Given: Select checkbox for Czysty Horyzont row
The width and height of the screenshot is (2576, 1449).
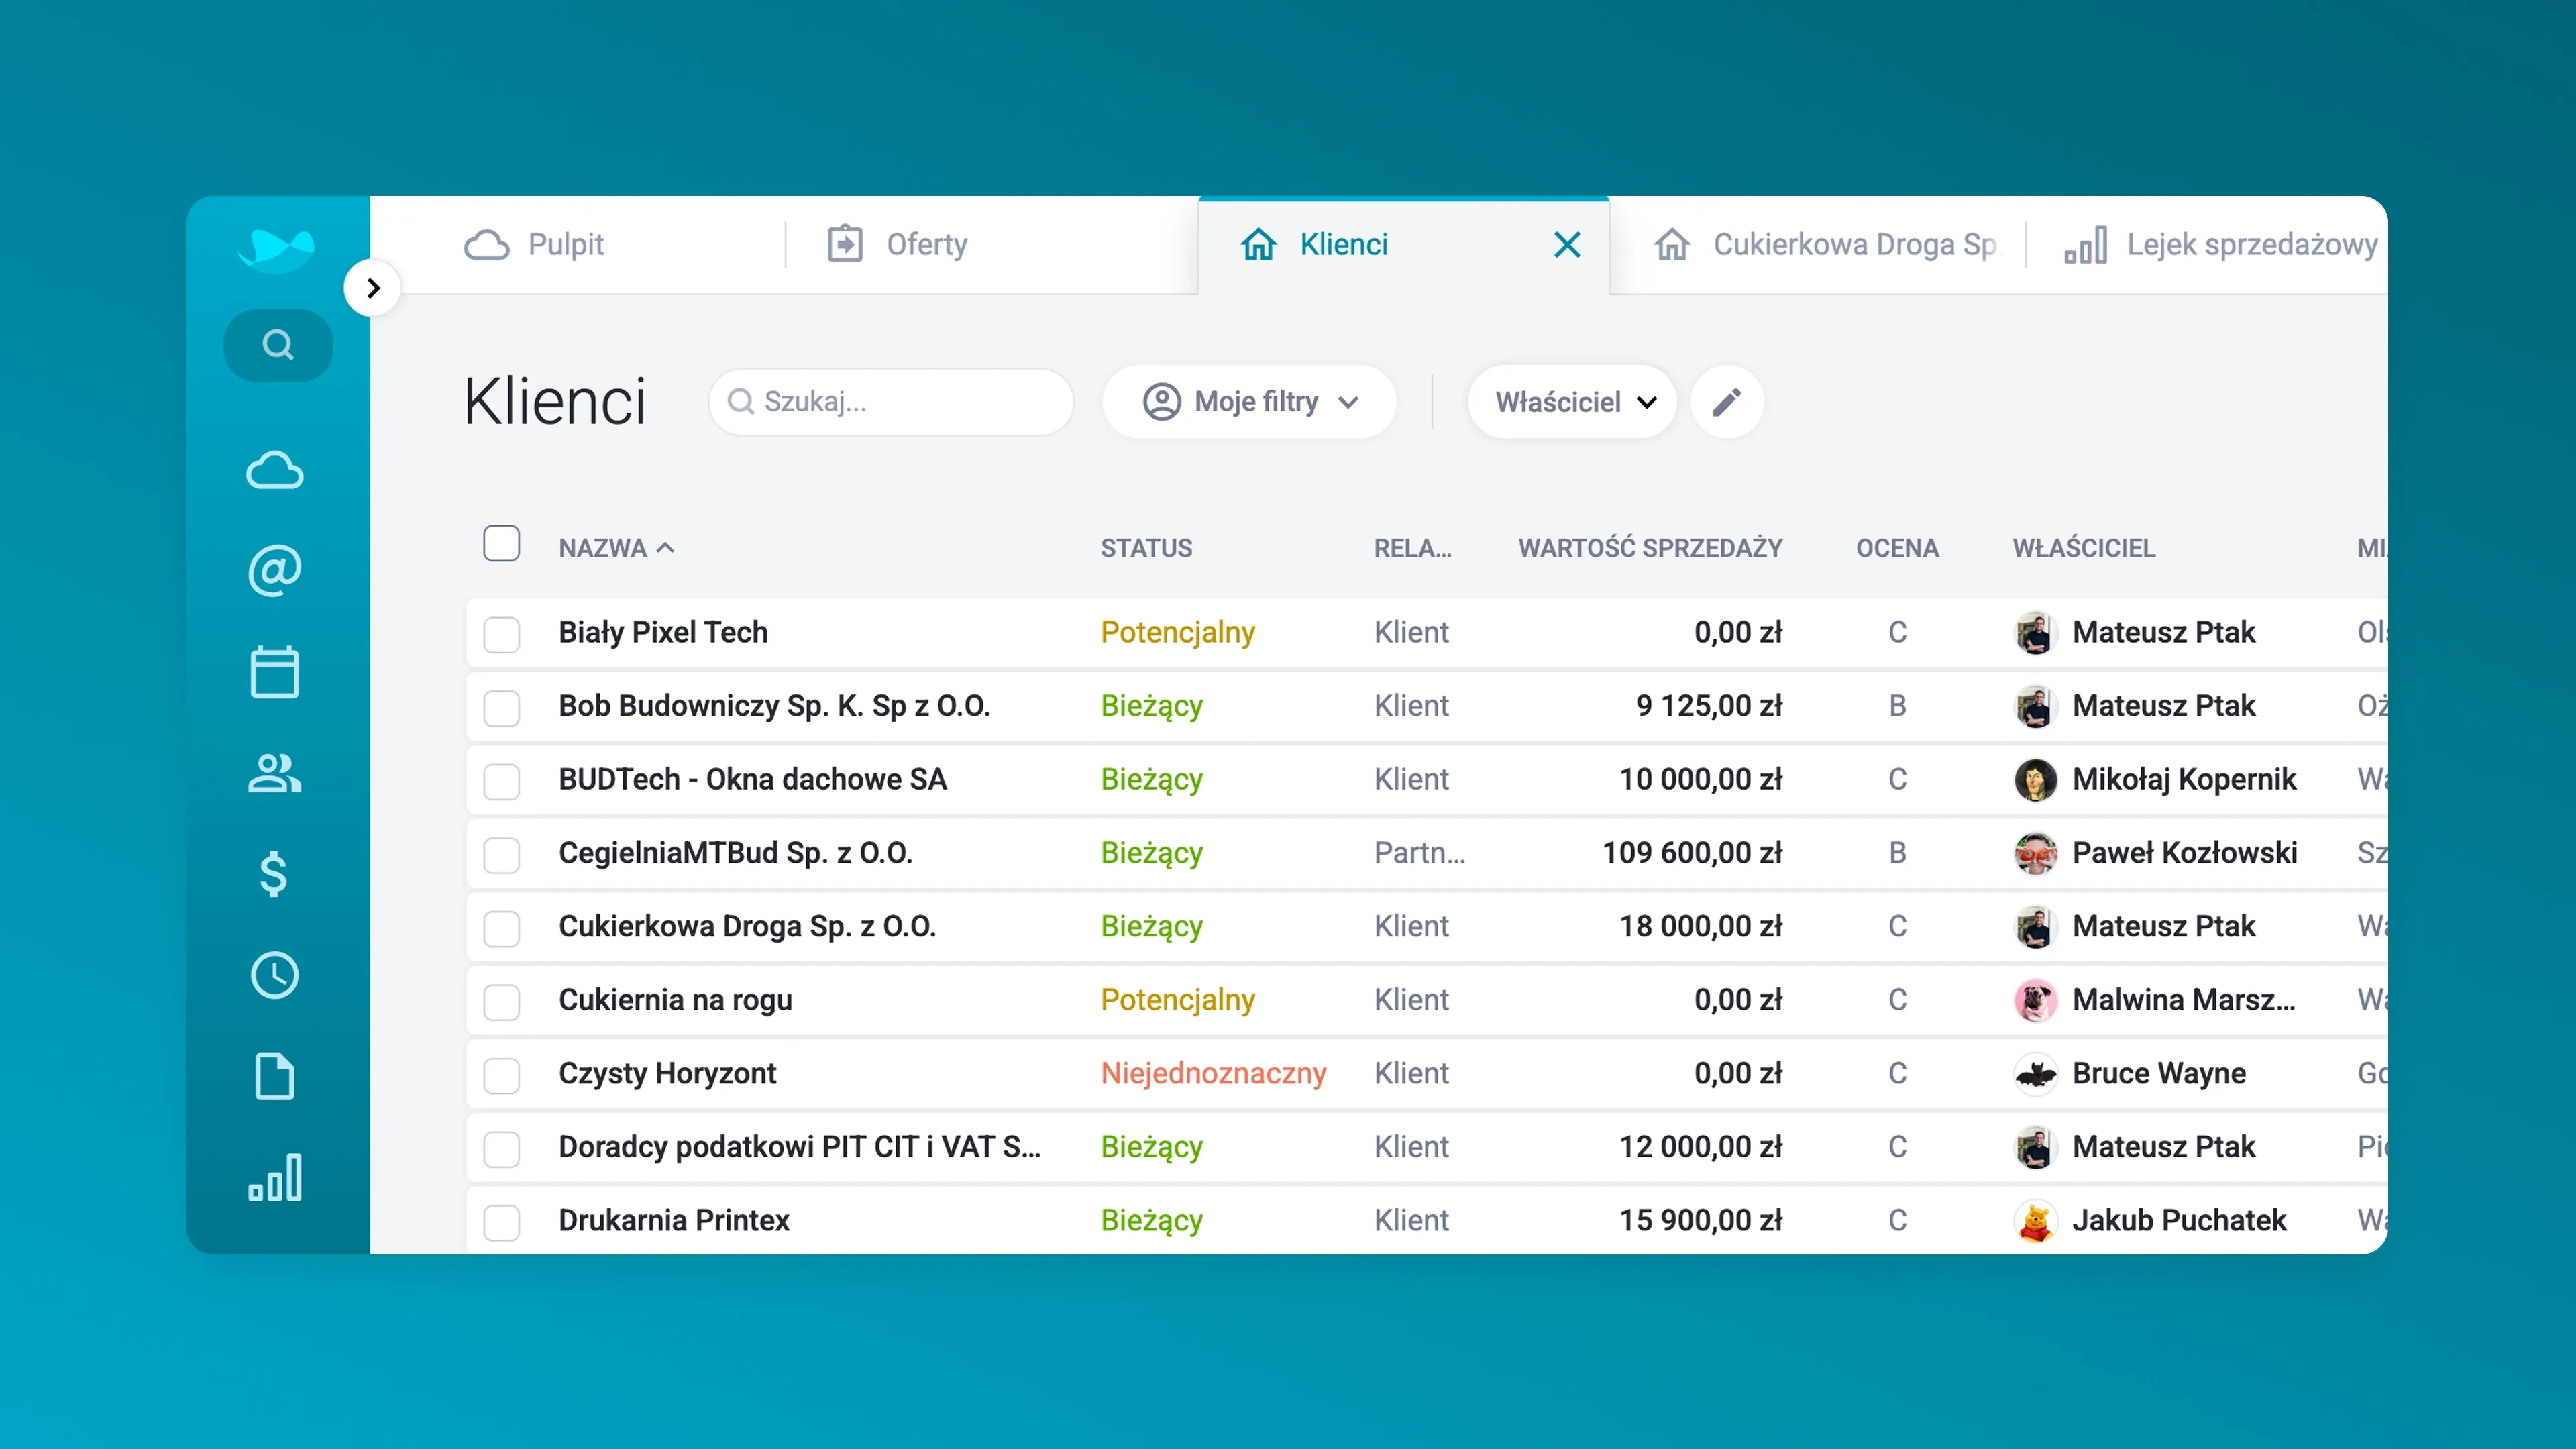Looking at the screenshot, I should [501, 1074].
